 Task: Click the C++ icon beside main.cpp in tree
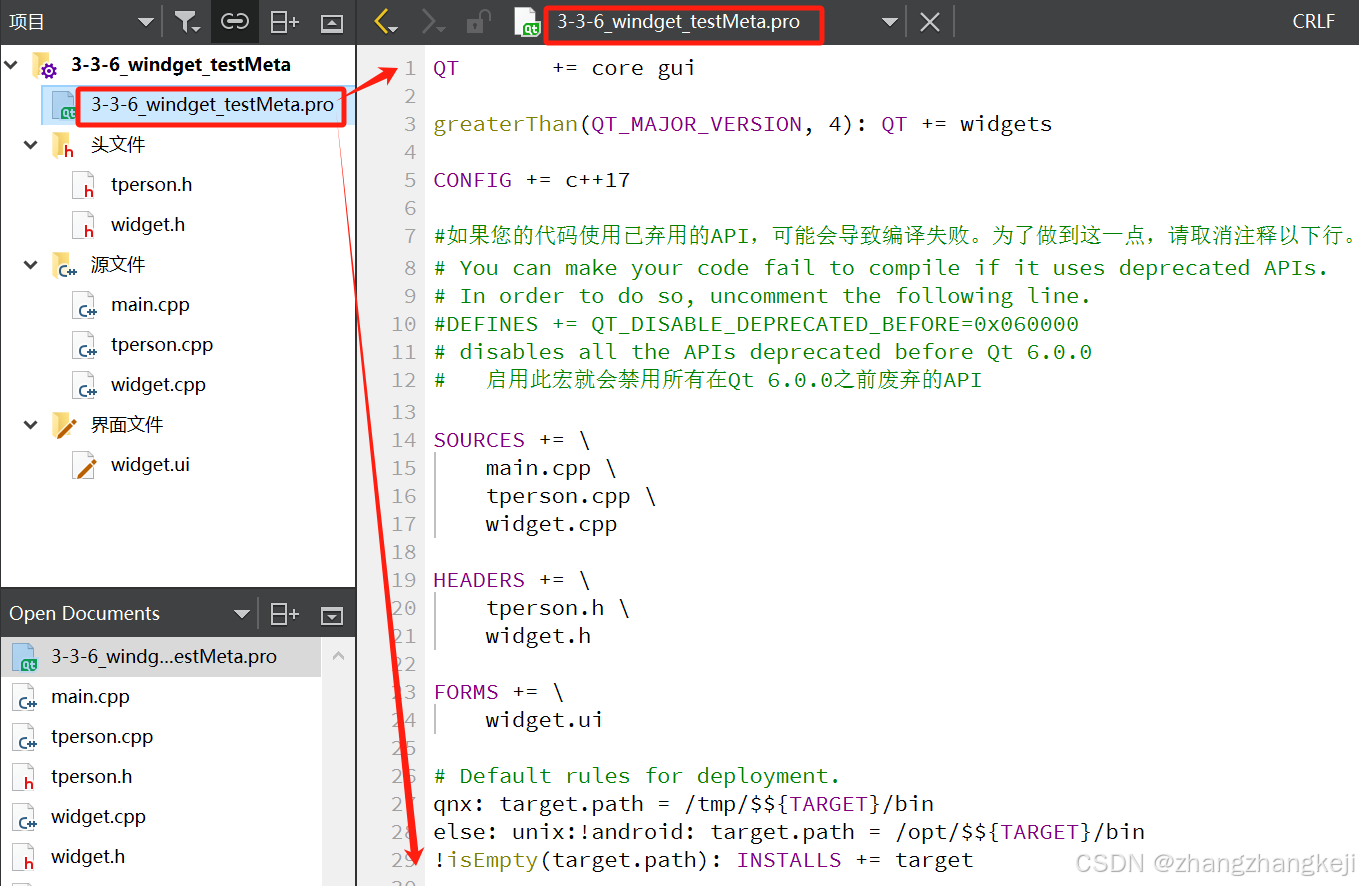[85, 306]
